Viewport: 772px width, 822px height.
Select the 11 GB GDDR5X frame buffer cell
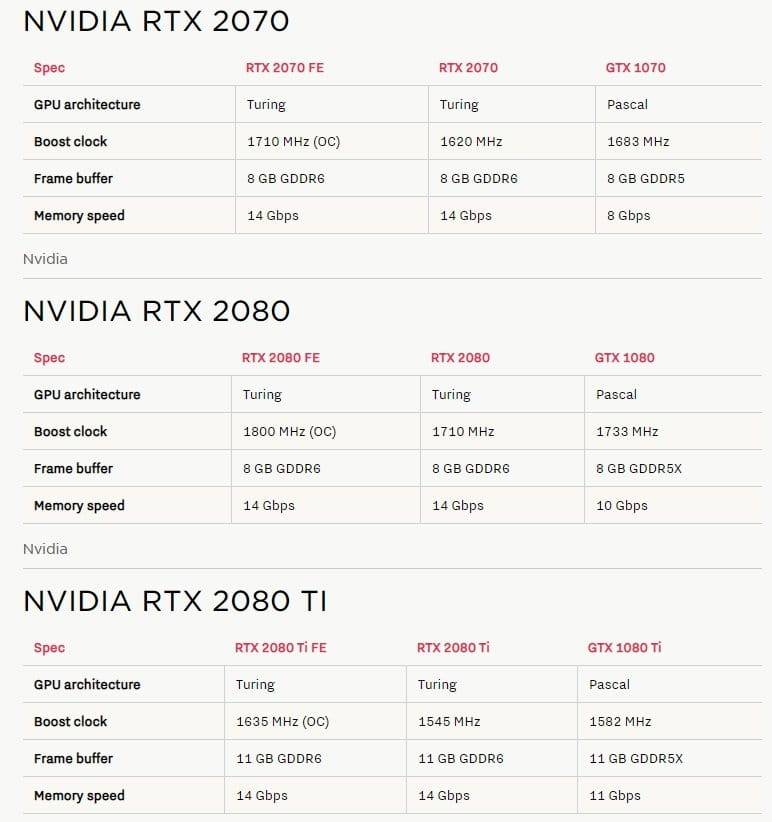[x=636, y=759]
